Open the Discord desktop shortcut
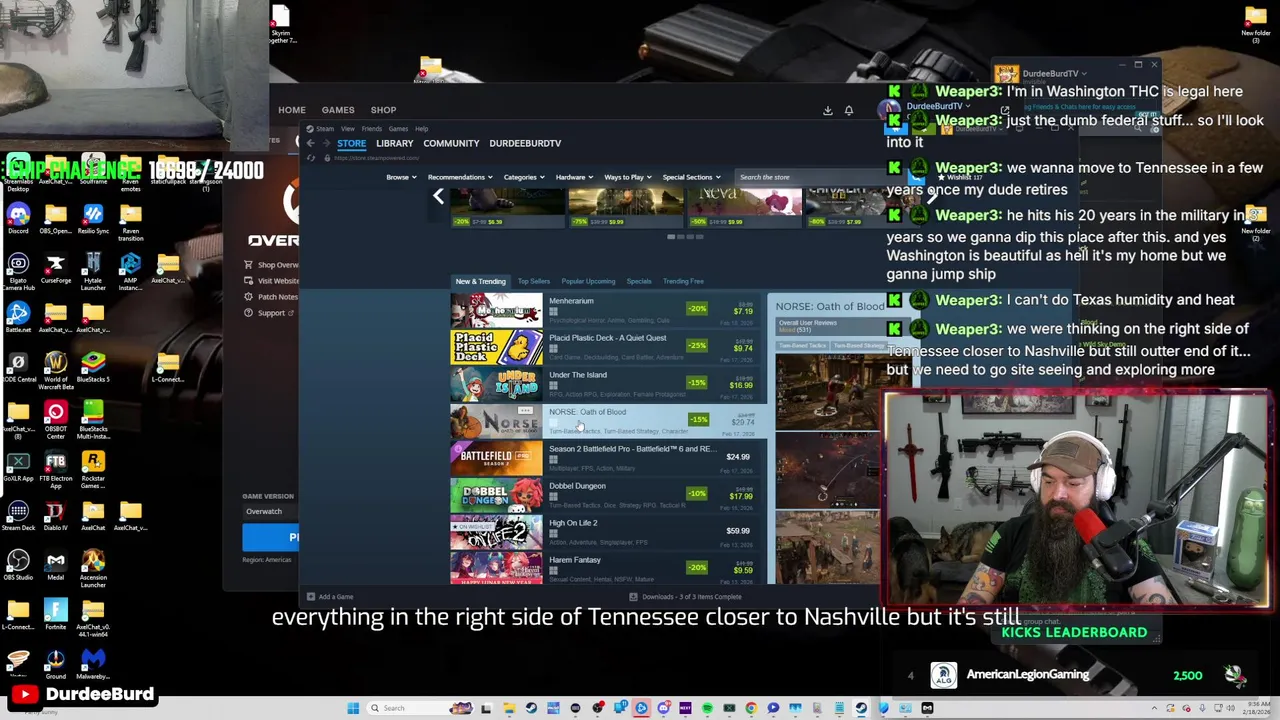 point(18,219)
